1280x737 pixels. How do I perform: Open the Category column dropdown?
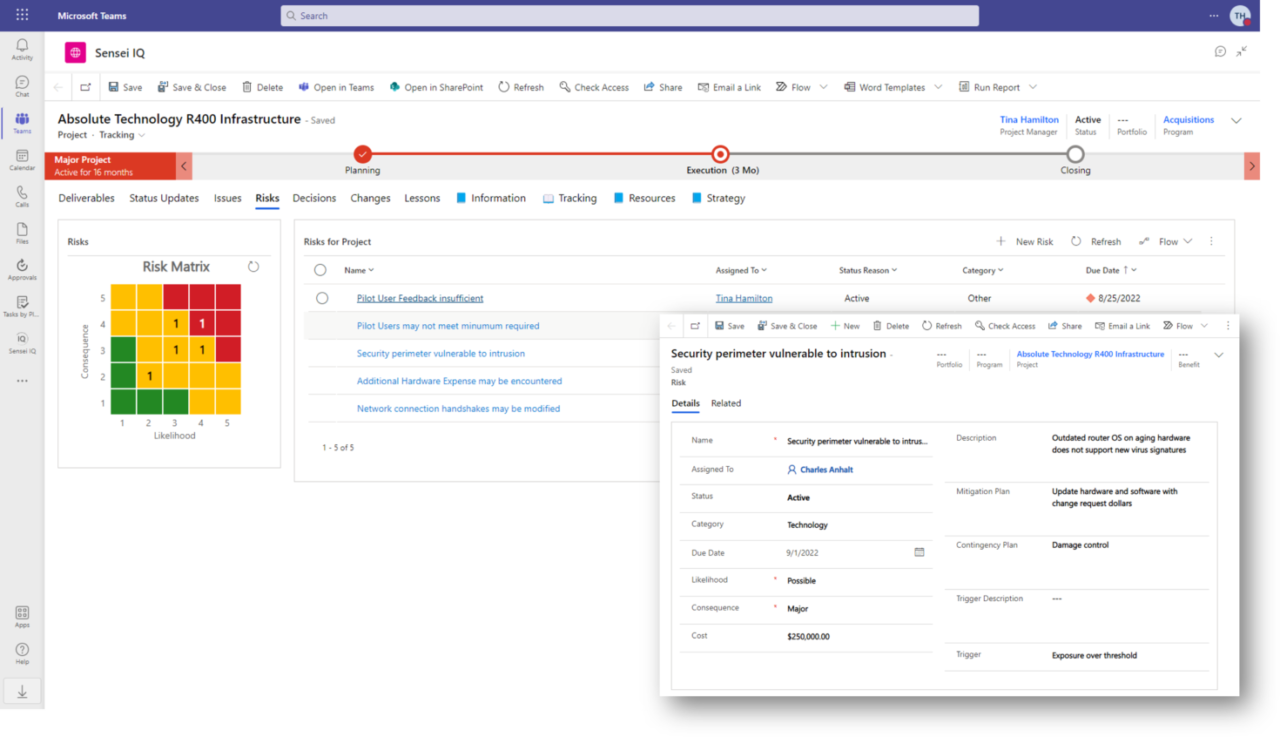(983, 270)
